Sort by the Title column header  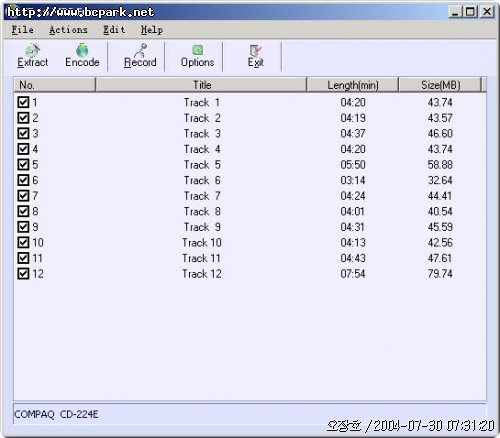(x=201, y=85)
